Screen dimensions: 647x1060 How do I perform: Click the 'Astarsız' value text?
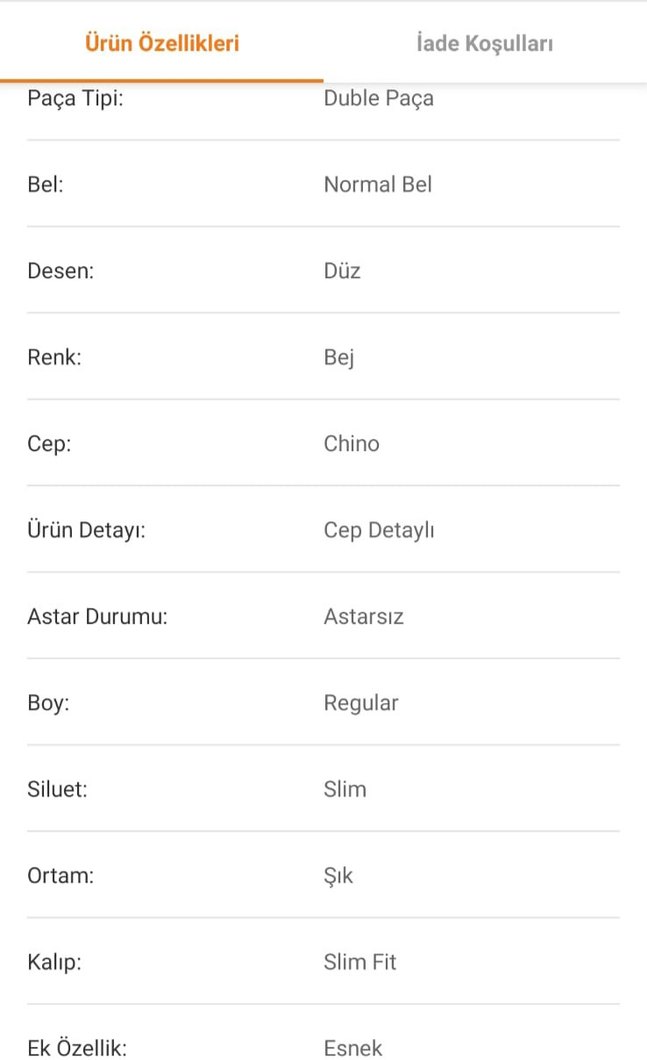pyautogui.click(x=363, y=616)
